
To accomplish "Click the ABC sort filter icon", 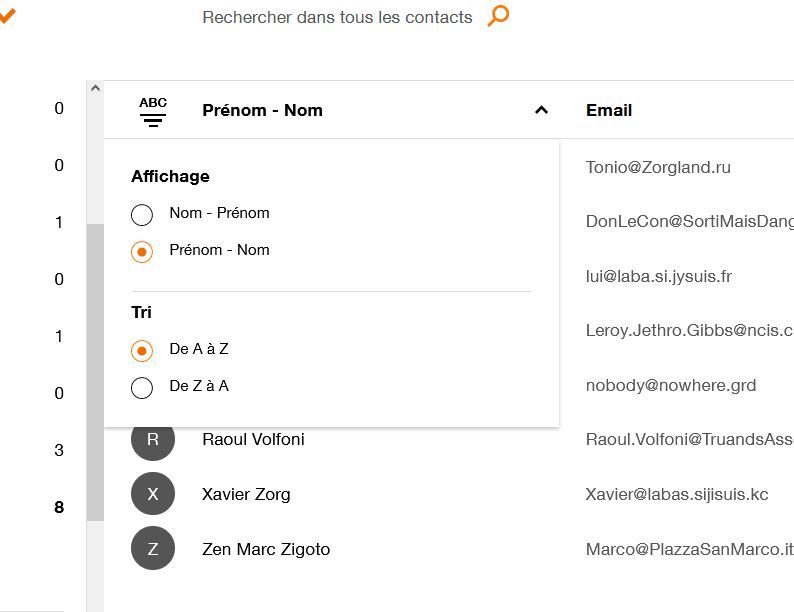I will pos(153,111).
